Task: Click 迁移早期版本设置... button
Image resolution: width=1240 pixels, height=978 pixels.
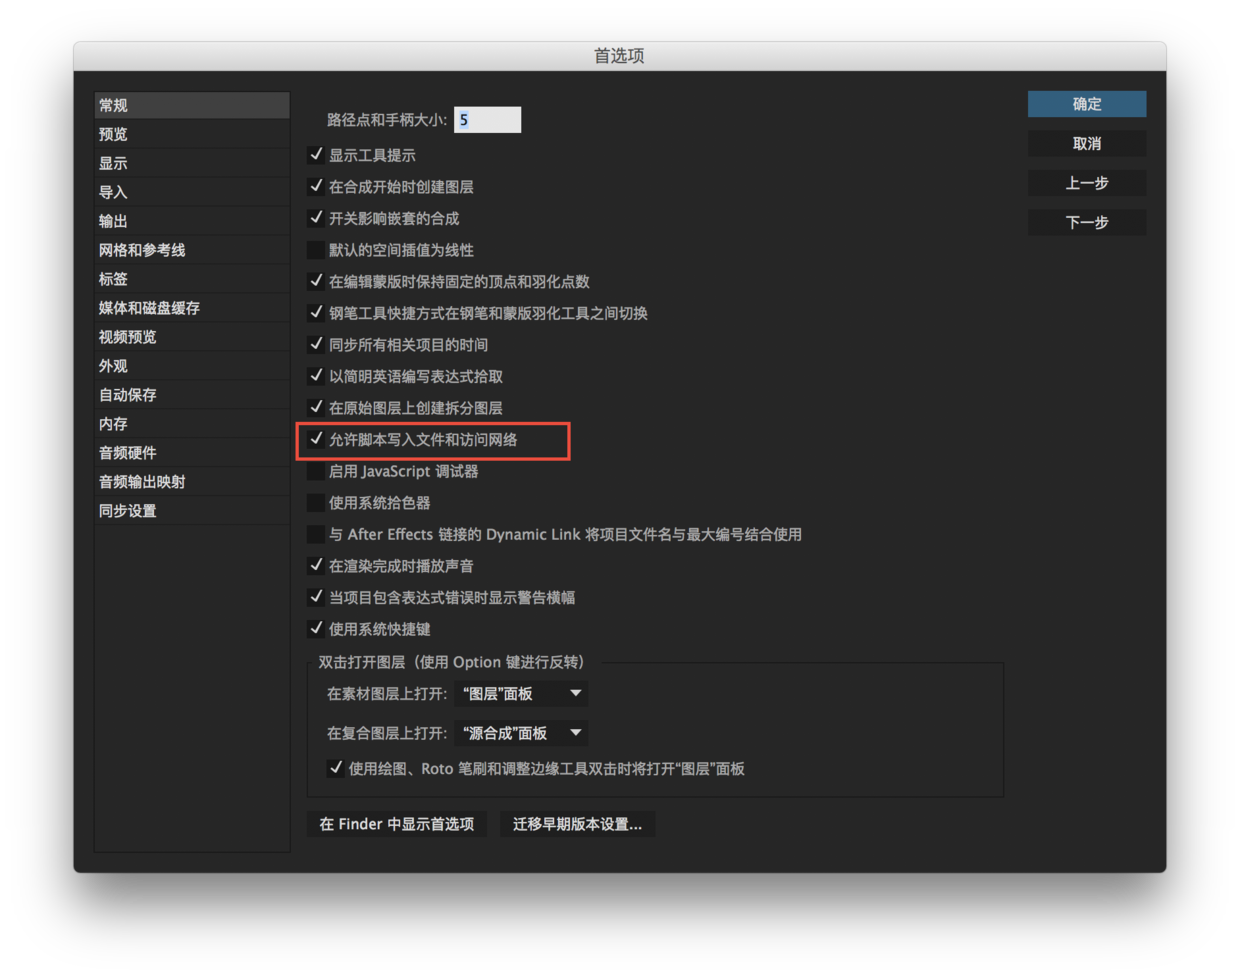Action: [x=578, y=824]
